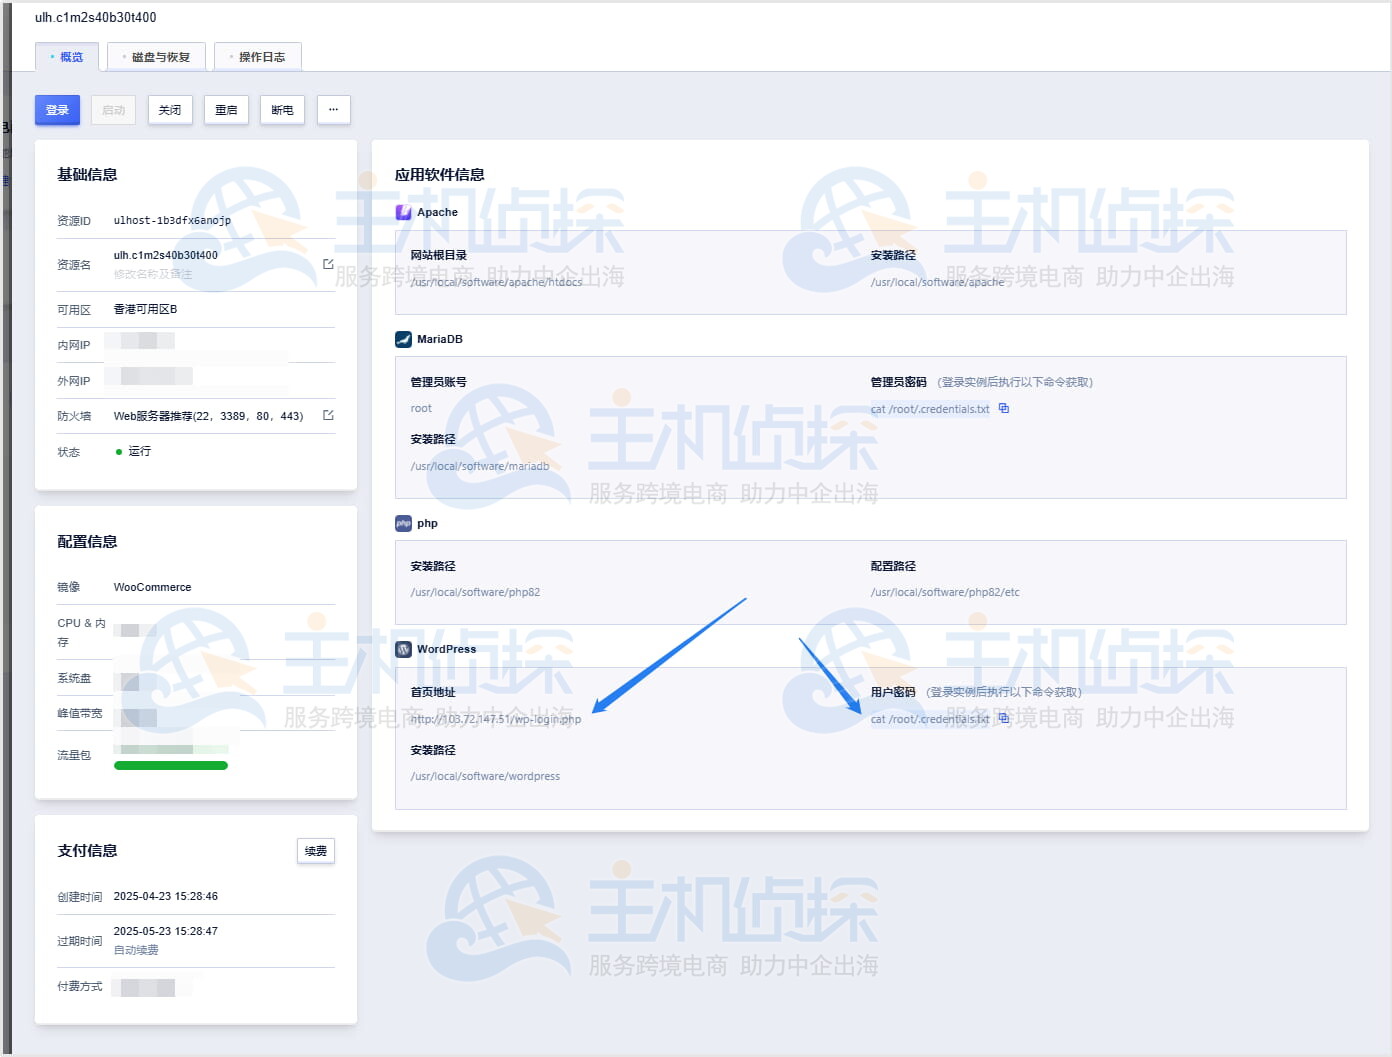Click the php82 install path value
The image size is (1392, 1057).
coord(475,592)
